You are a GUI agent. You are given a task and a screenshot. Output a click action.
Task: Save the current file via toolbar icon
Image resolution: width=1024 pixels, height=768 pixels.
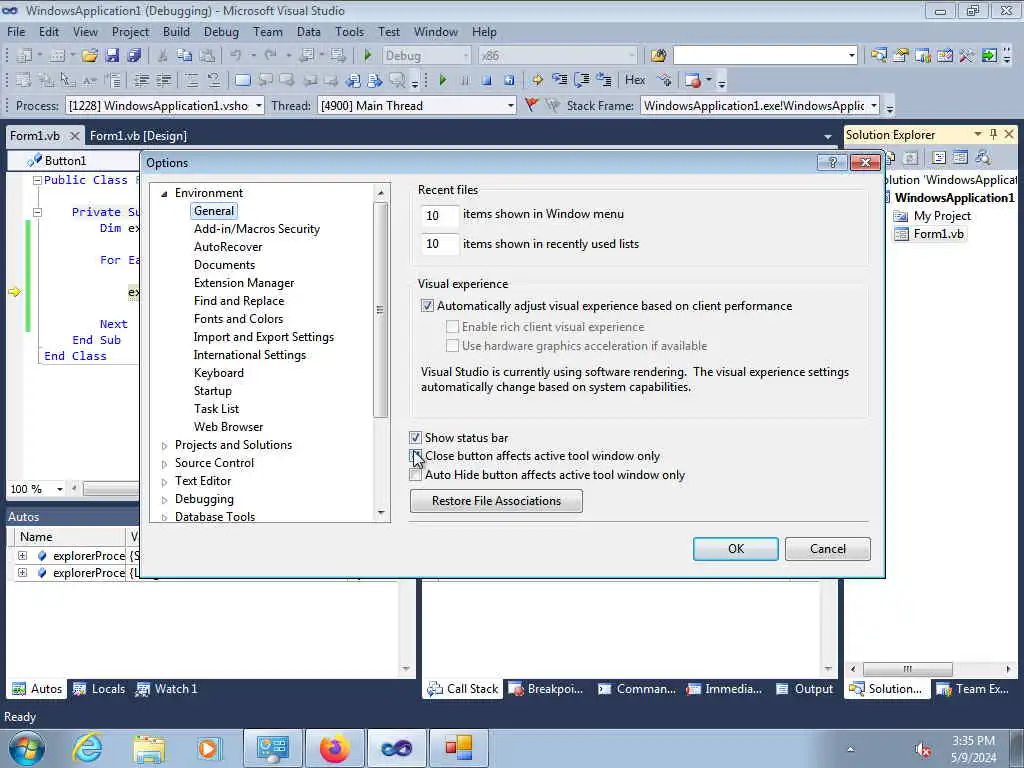112,56
